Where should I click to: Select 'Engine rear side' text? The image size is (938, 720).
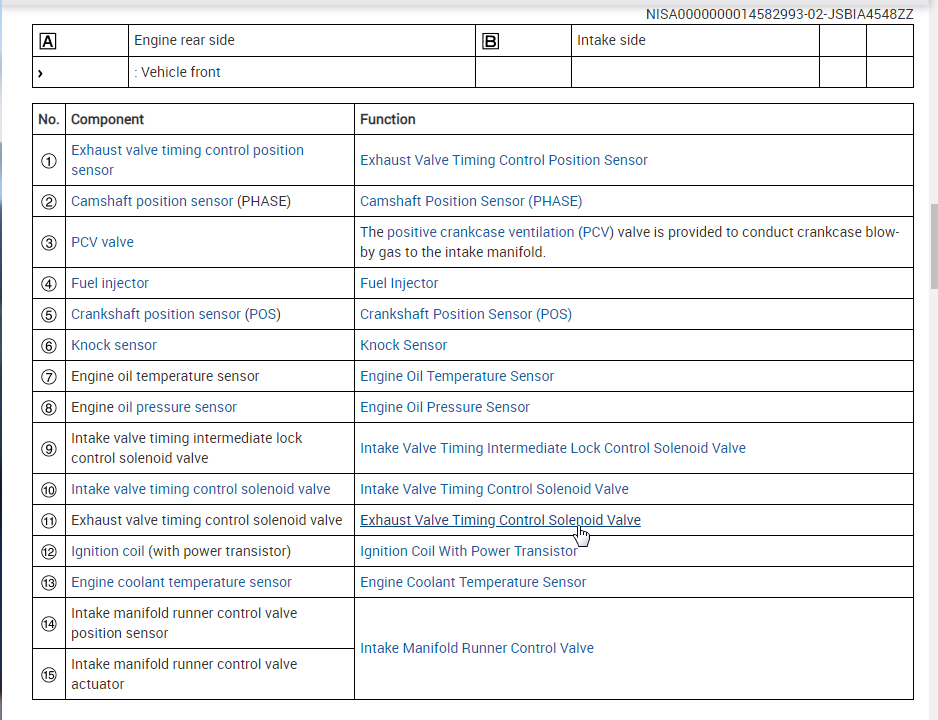click(x=184, y=40)
